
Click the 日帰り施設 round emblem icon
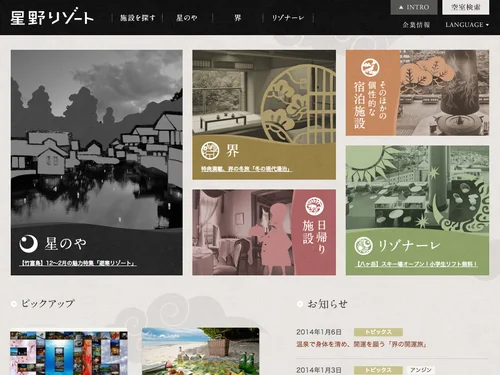pos(315,206)
